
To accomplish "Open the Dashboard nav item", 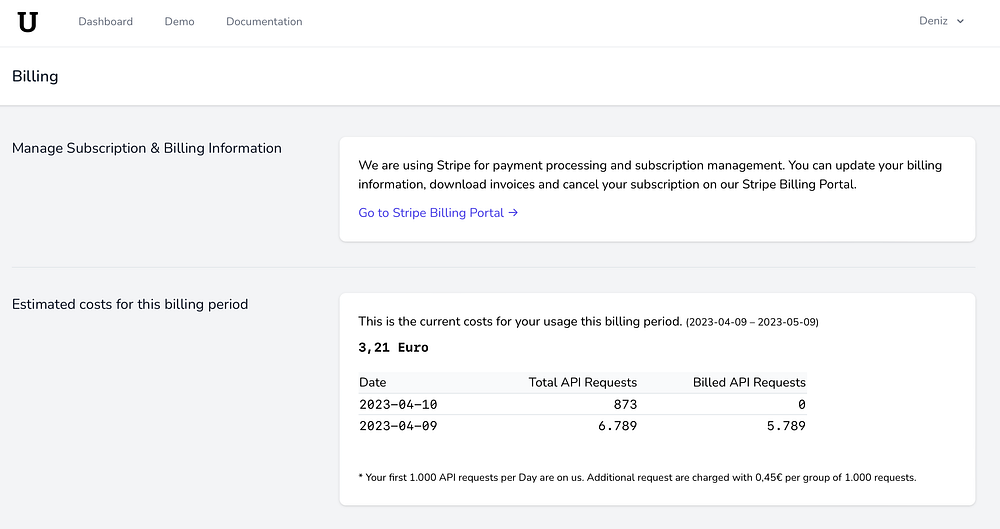I will coord(105,21).
